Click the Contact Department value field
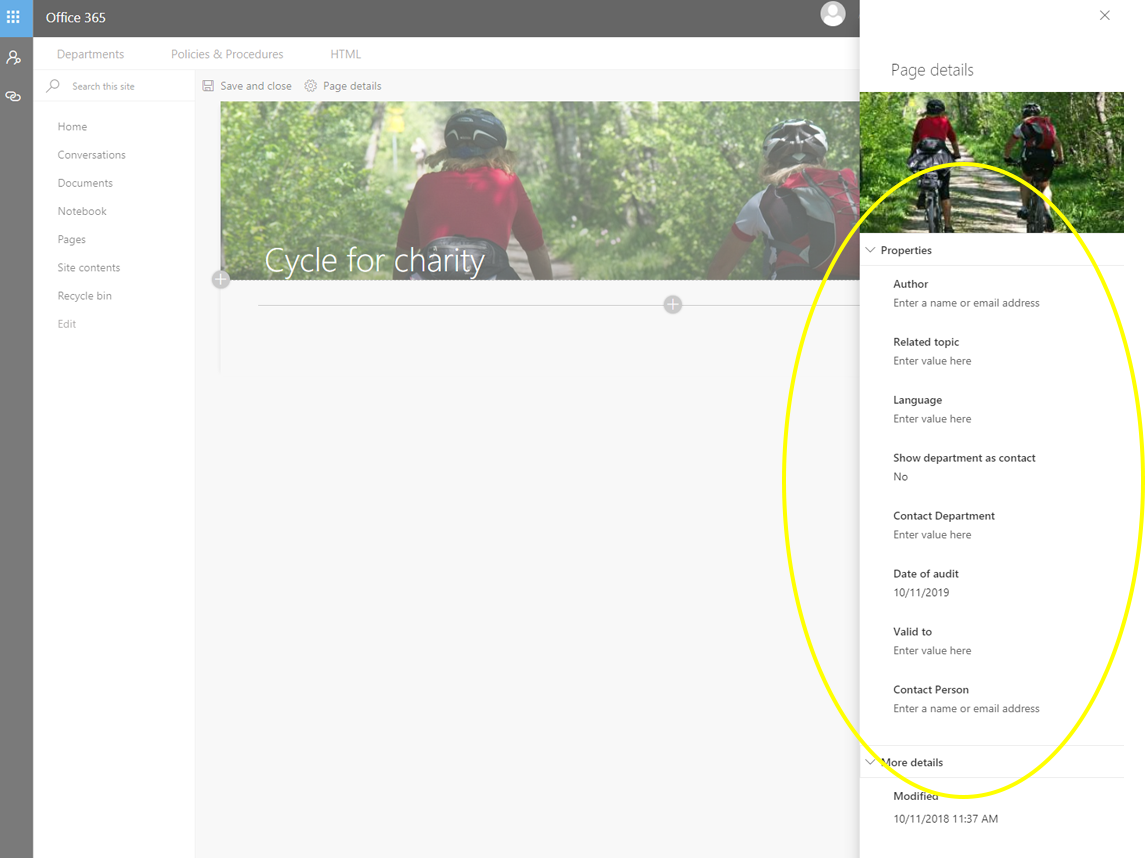The image size is (1146, 858). point(932,535)
